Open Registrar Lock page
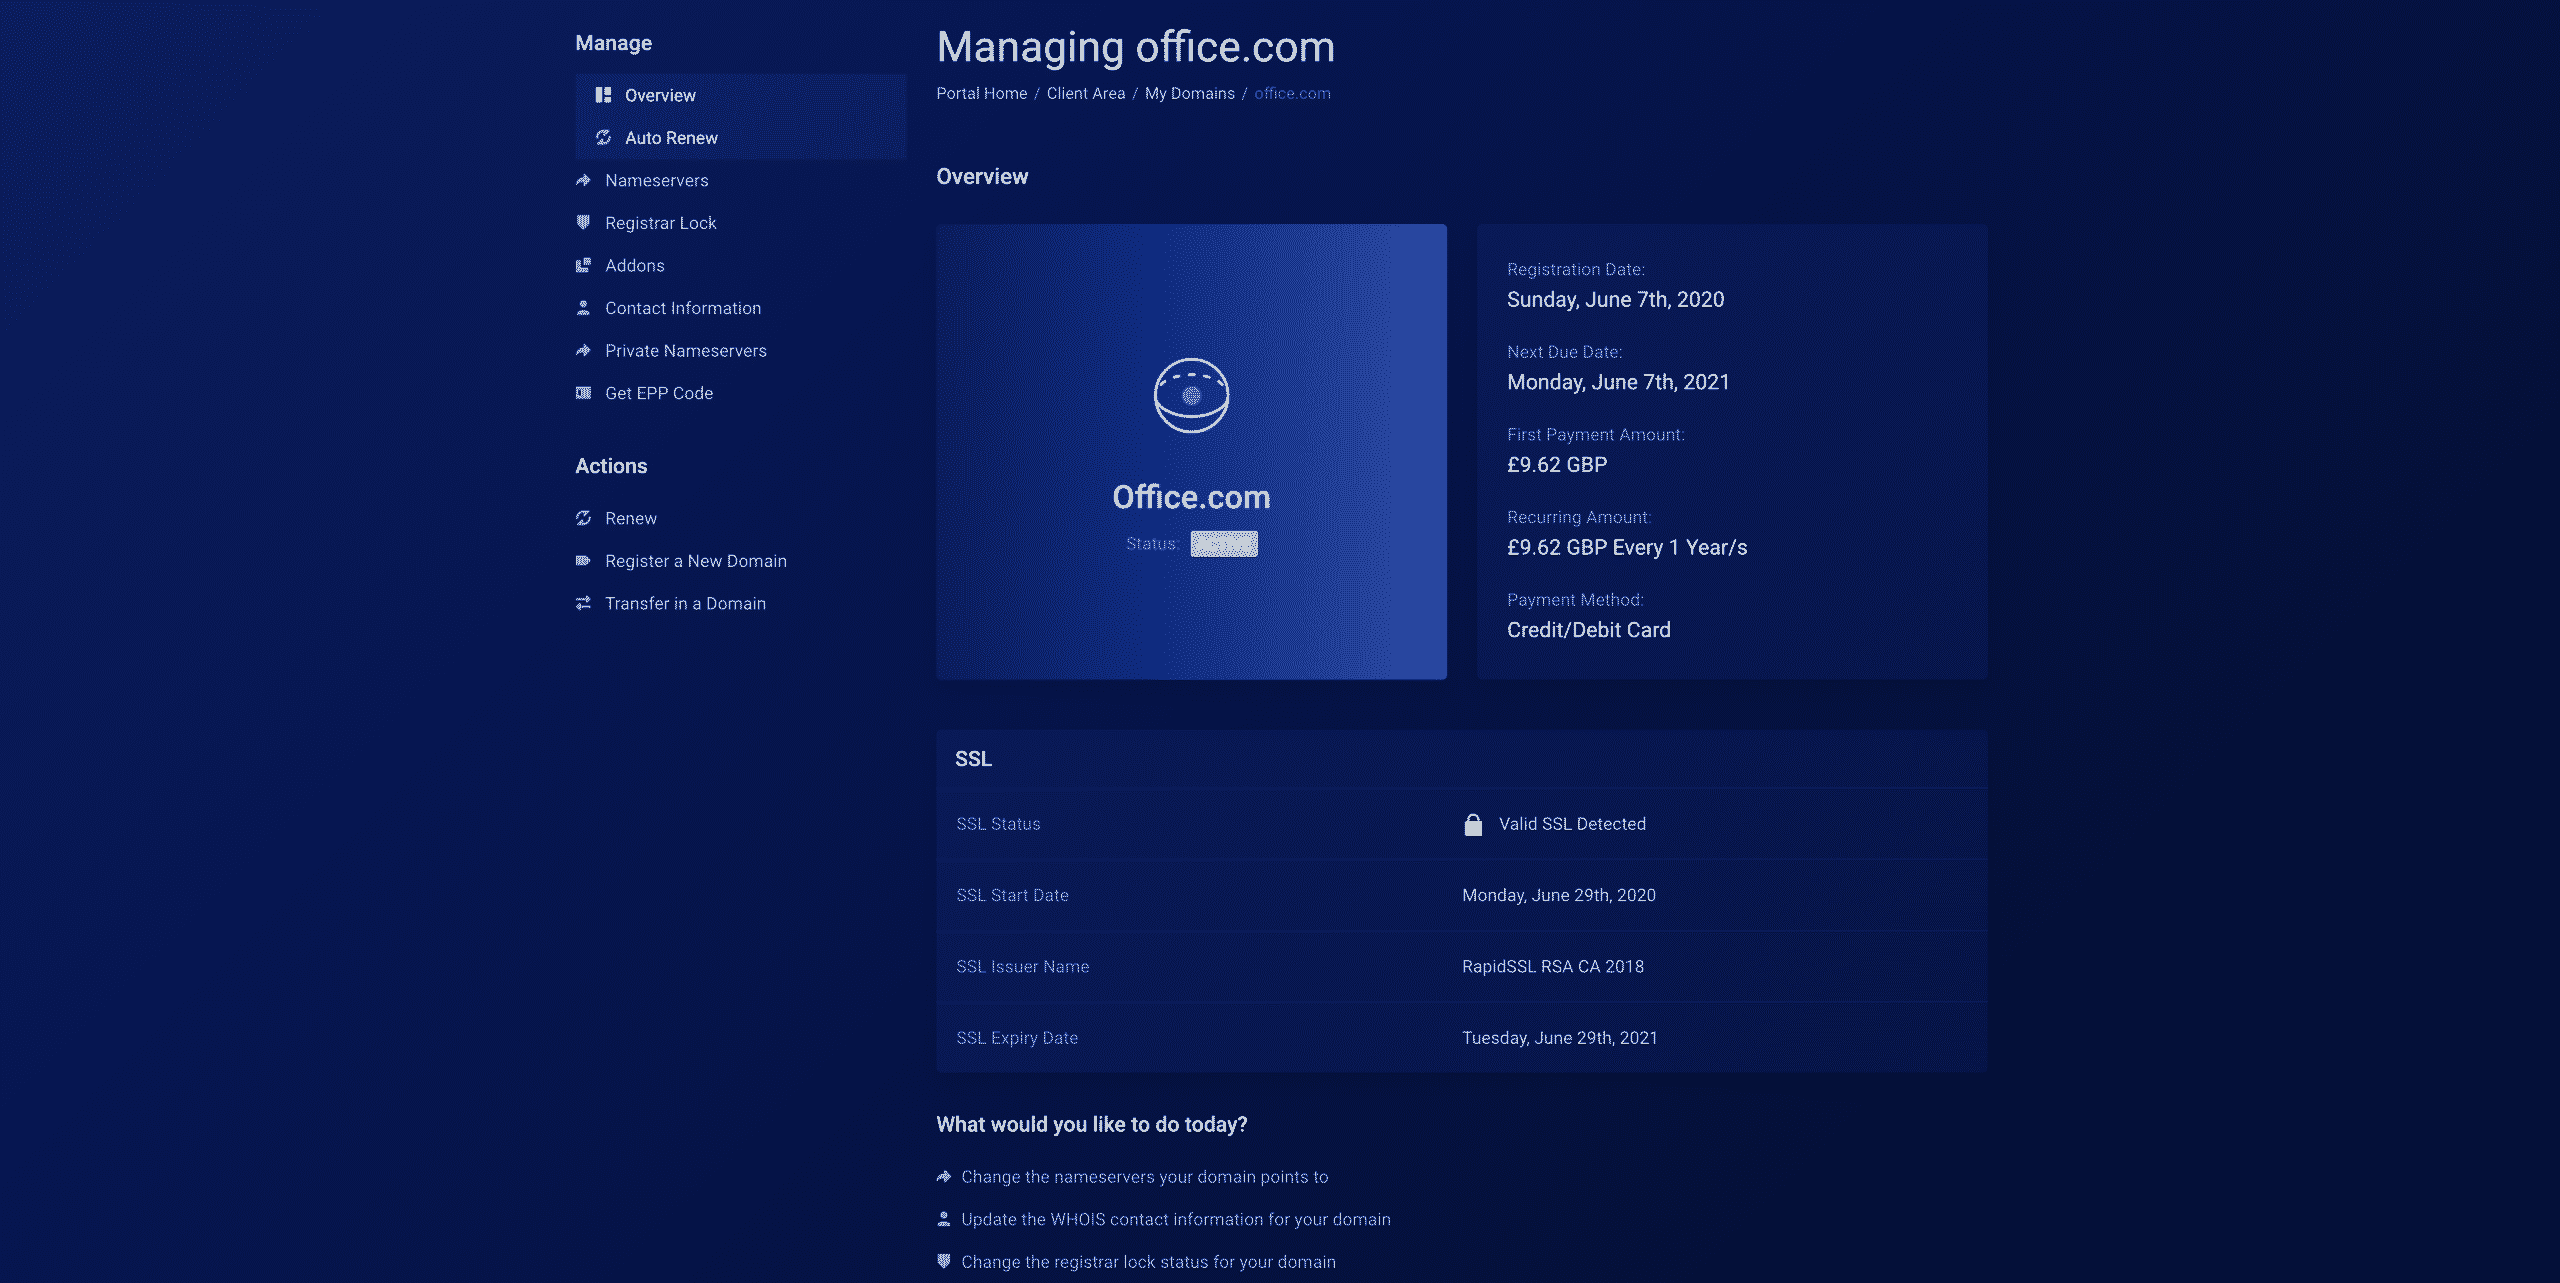 pyautogui.click(x=660, y=223)
